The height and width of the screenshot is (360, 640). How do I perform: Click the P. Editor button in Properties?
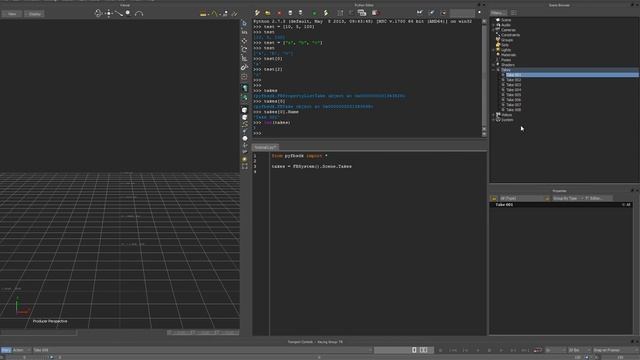pyautogui.click(x=597, y=198)
